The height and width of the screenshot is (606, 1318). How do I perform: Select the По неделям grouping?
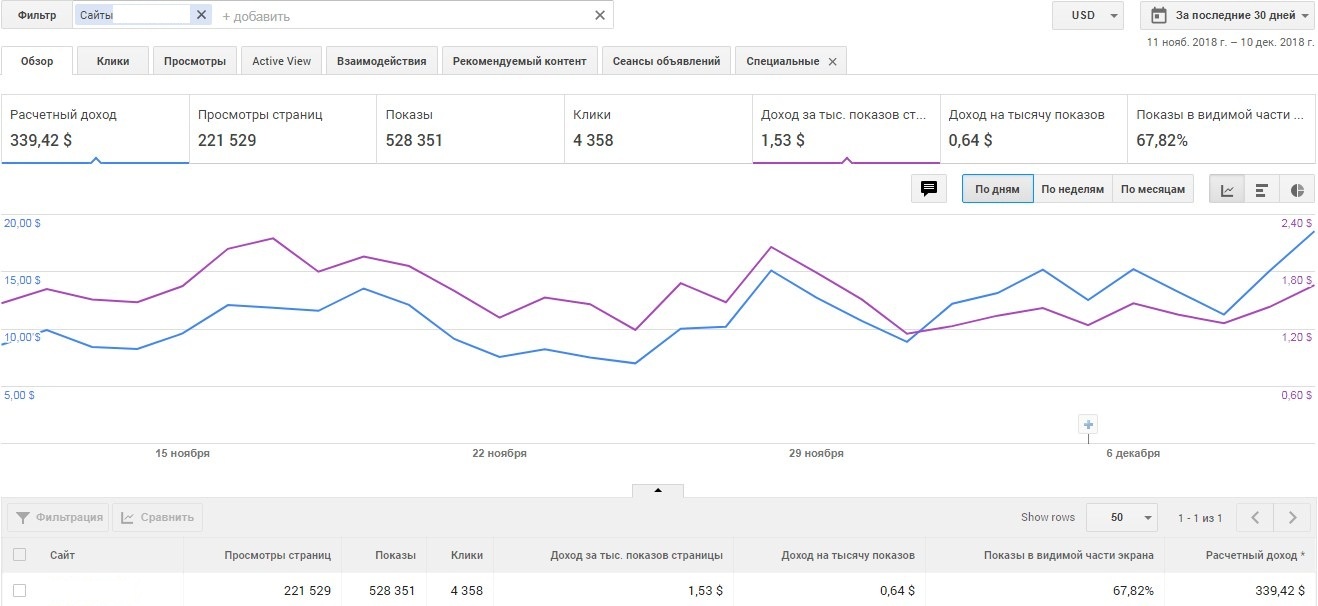[1073, 189]
